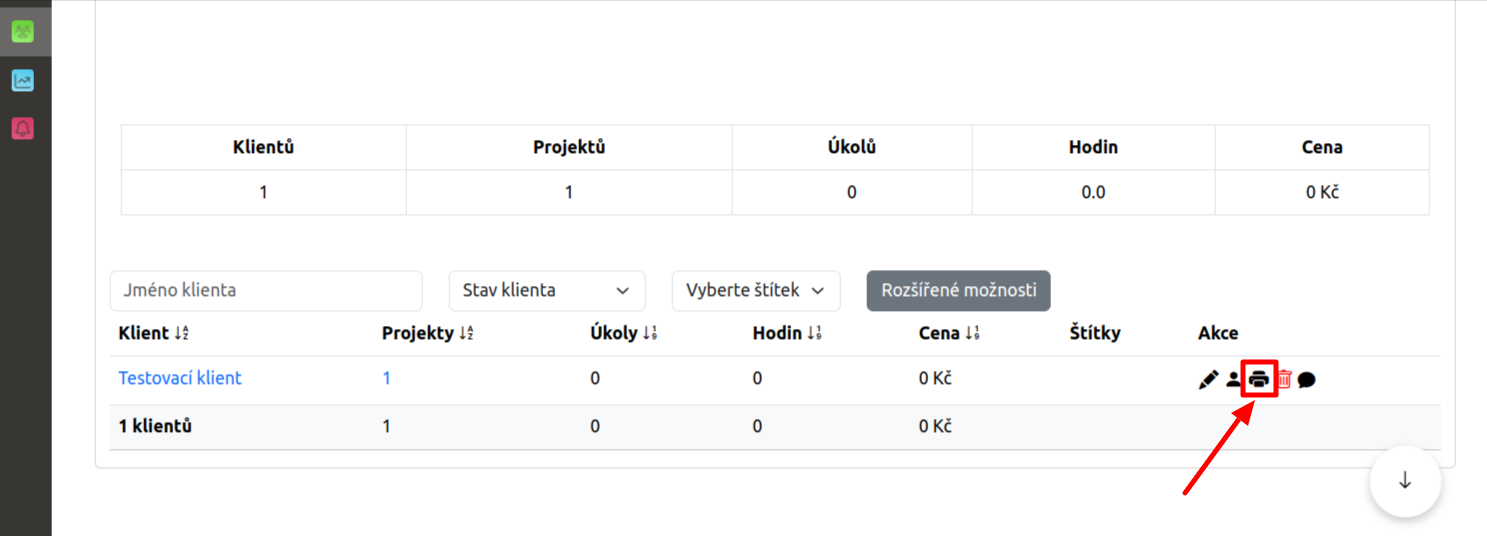
Task: Open the blue statistics chart sidebar icon
Action: 23,80
